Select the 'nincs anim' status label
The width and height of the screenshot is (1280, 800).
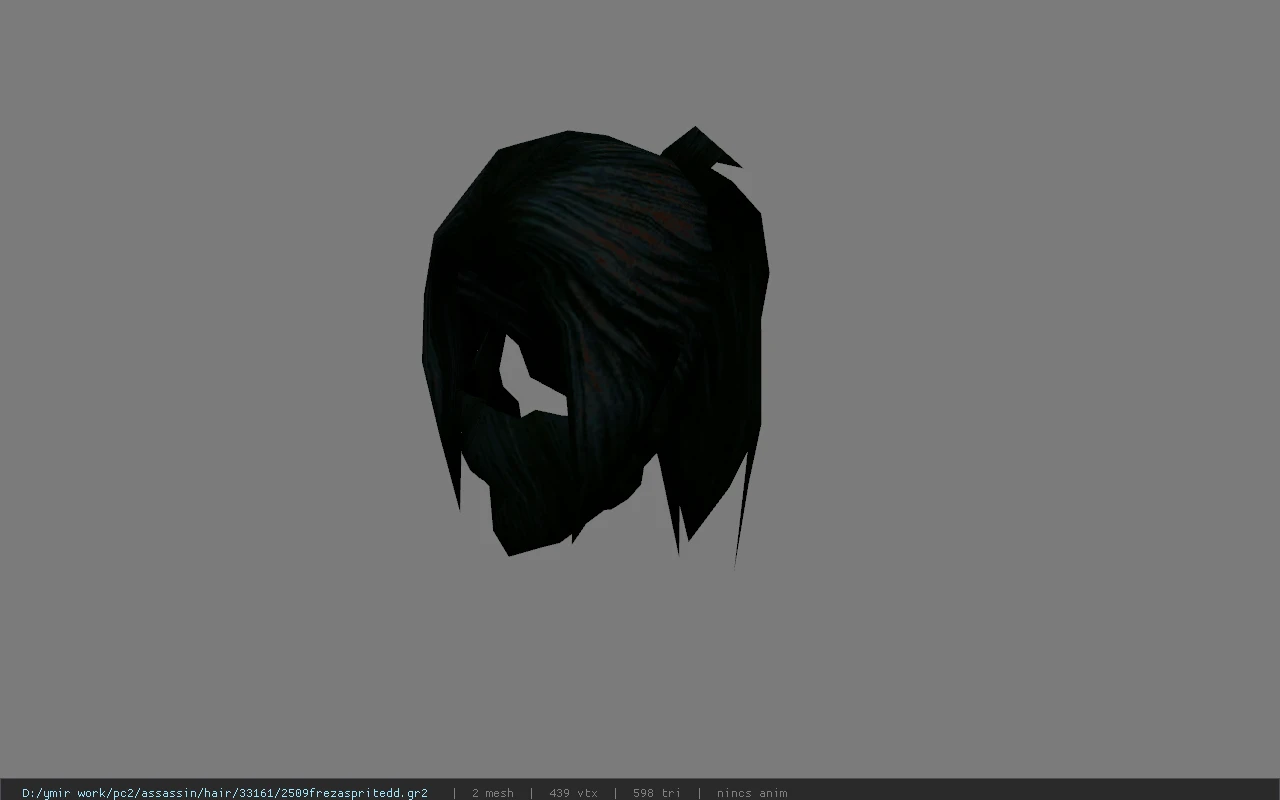pyautogui.click(x=752, y=792)
